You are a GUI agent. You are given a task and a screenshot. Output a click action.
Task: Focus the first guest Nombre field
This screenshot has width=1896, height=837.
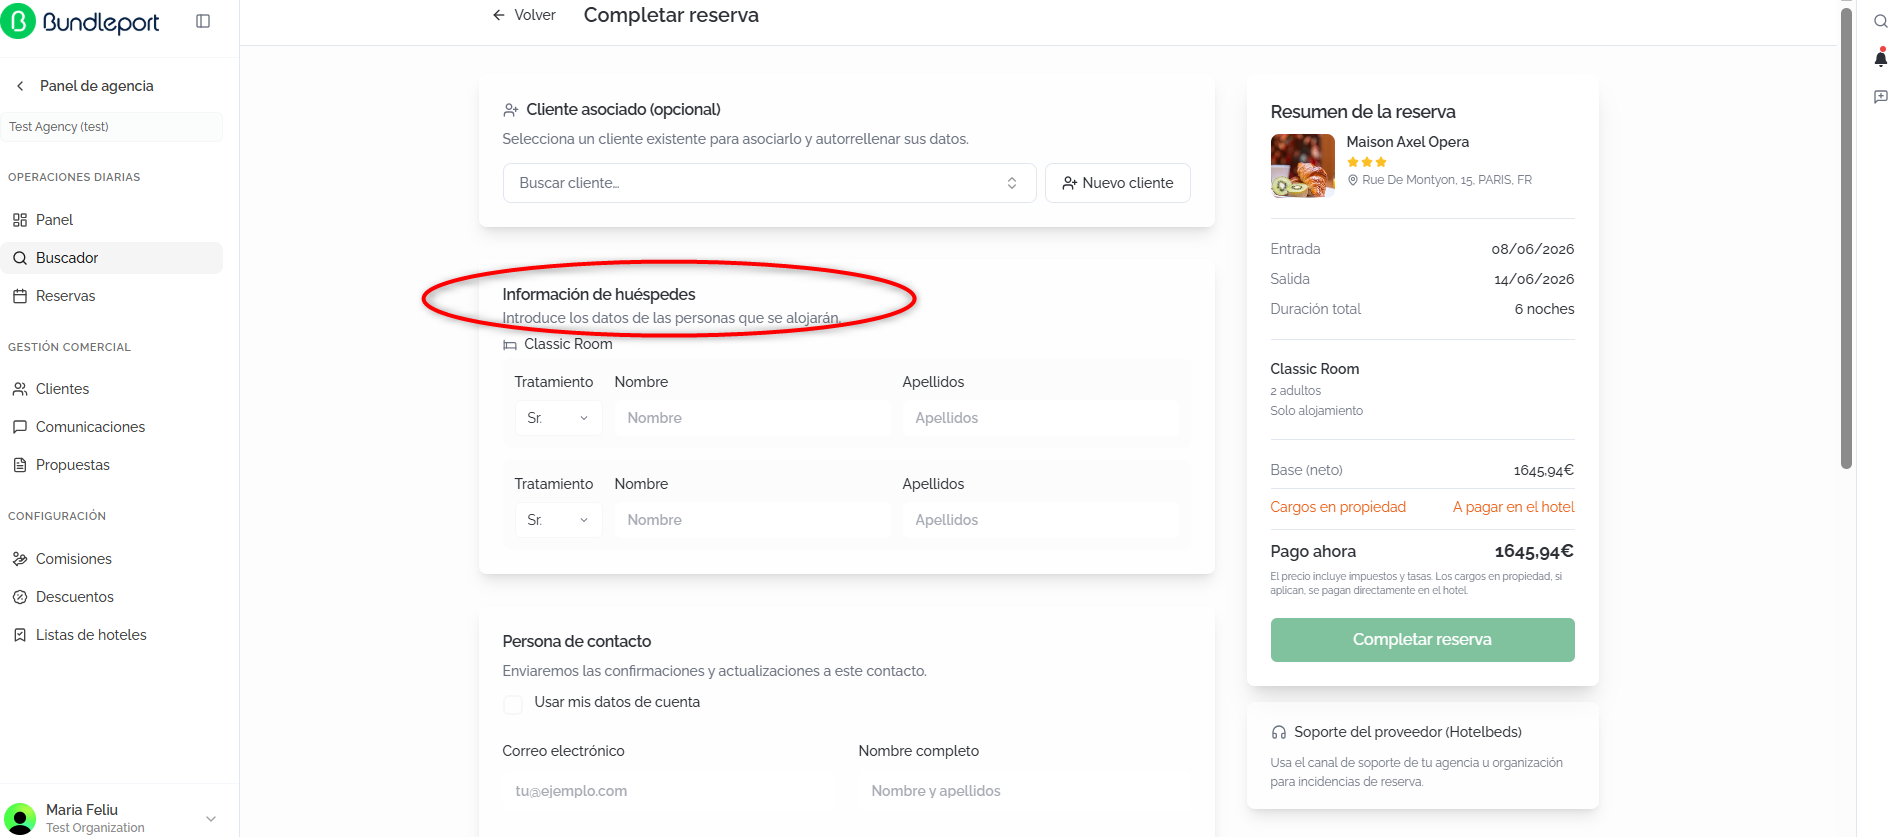[x=752, y=418]
